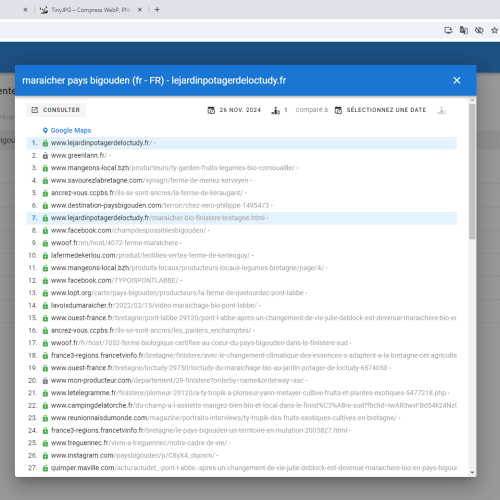Image resolution: width=500 pixels, height=500 pixels.
Task: Open result 6 destination-paysbigouden.com link
Action: (x=160, y=205)
